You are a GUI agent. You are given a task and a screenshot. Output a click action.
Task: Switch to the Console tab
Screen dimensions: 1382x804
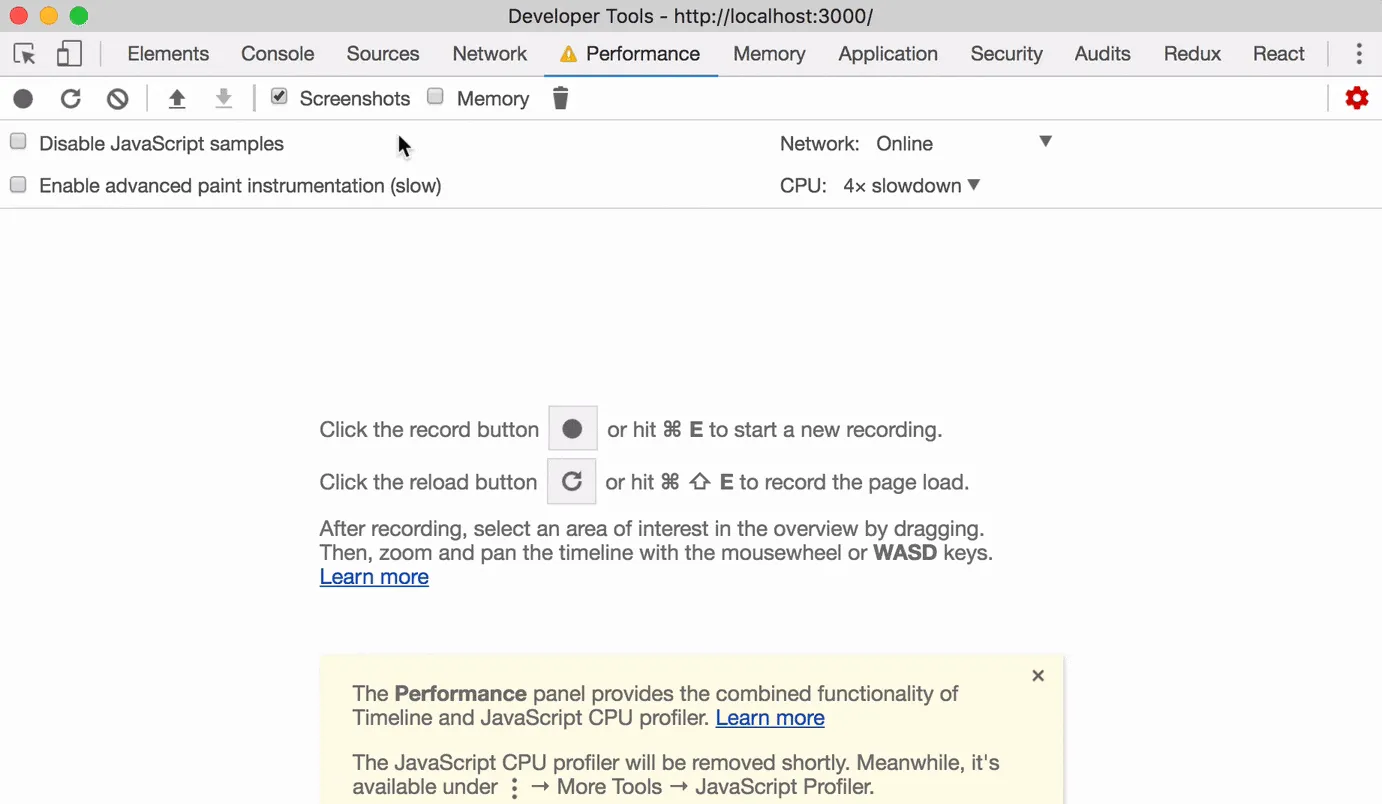(x=277, y=54)
